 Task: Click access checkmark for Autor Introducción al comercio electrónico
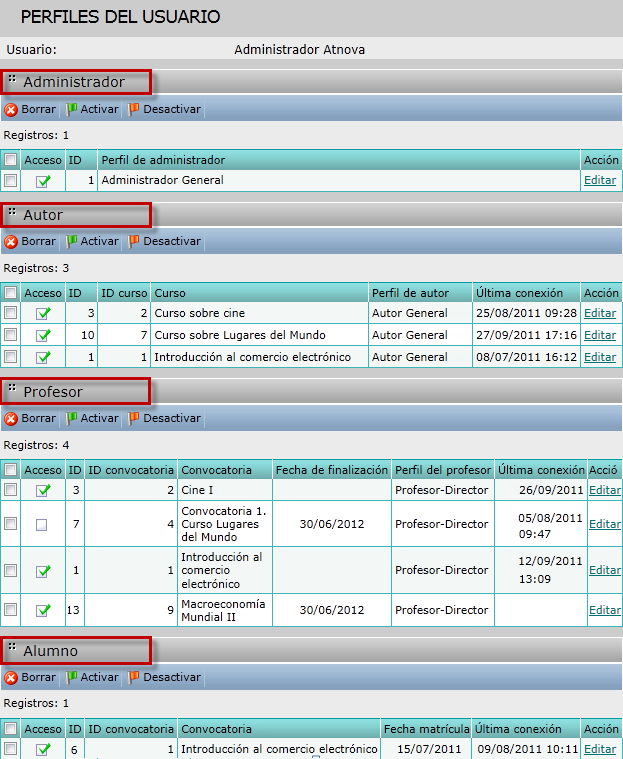click(x=43, y=357)
